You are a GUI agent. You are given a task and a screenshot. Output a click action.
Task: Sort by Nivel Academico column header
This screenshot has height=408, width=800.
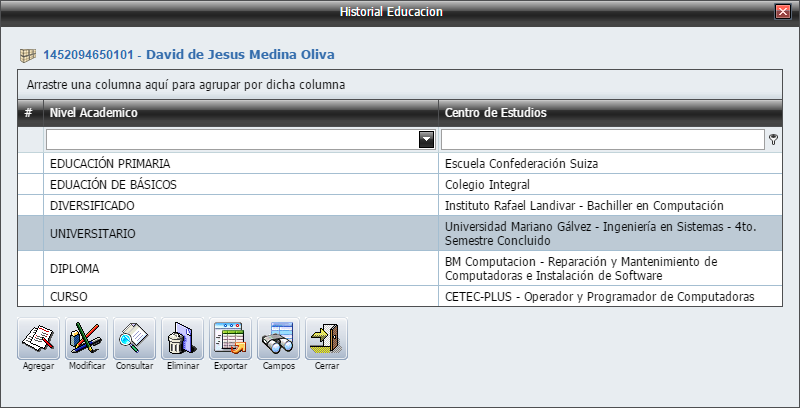241,113
